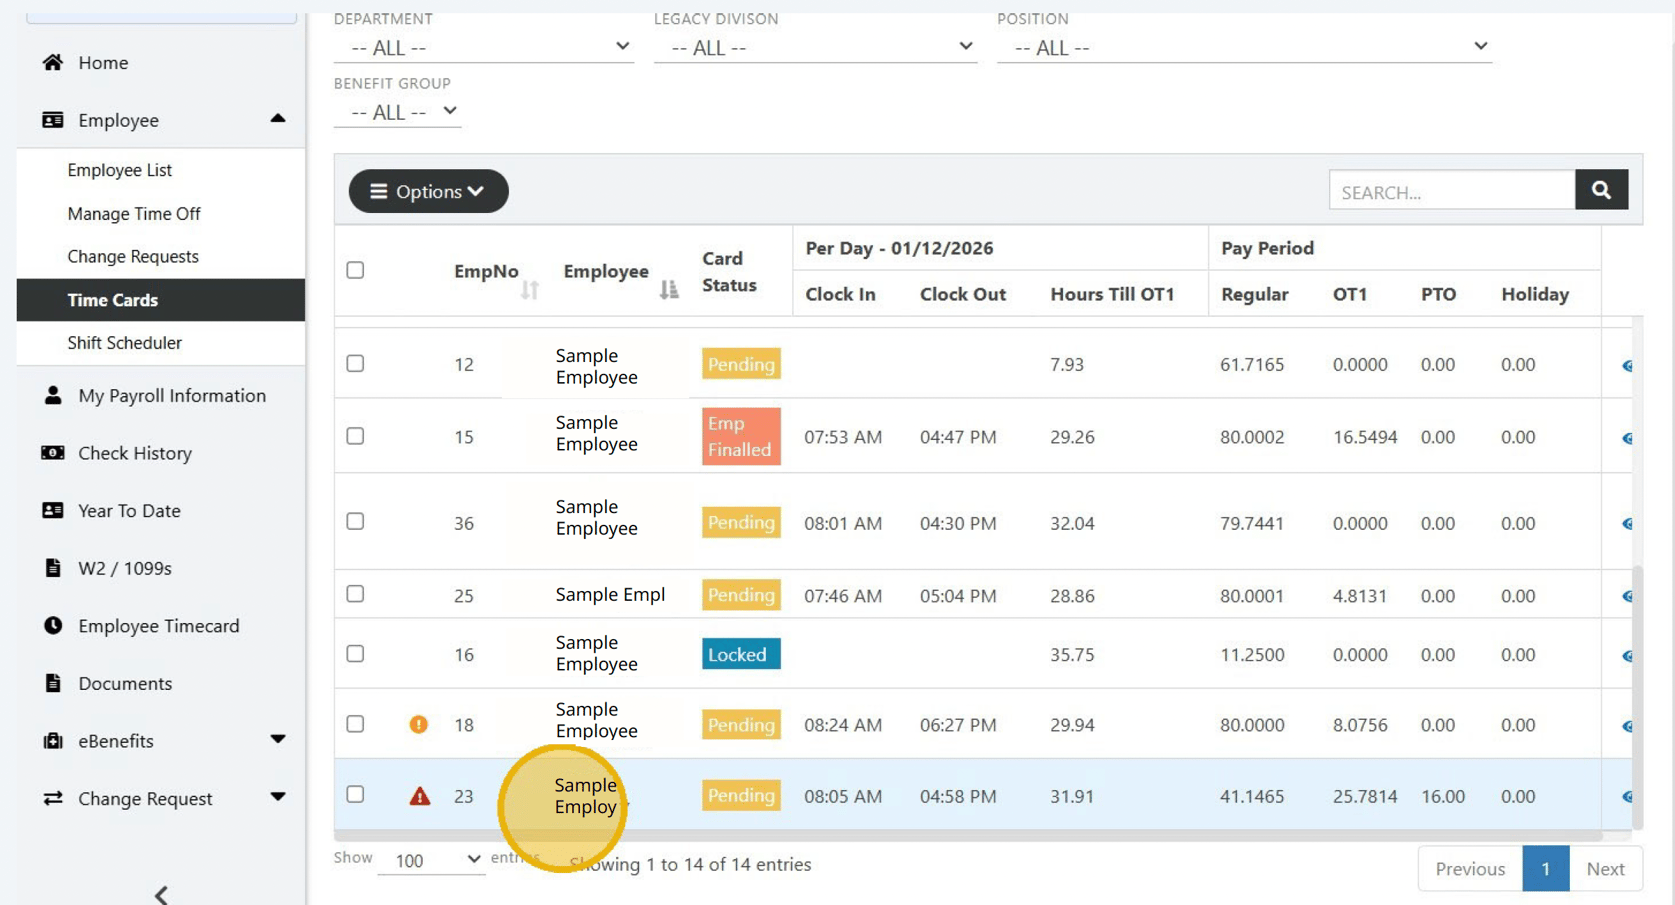The width and height of the screenshot is (1675, 905).
Task: Open the Department dropdown
Action: (x=484, y=47)
